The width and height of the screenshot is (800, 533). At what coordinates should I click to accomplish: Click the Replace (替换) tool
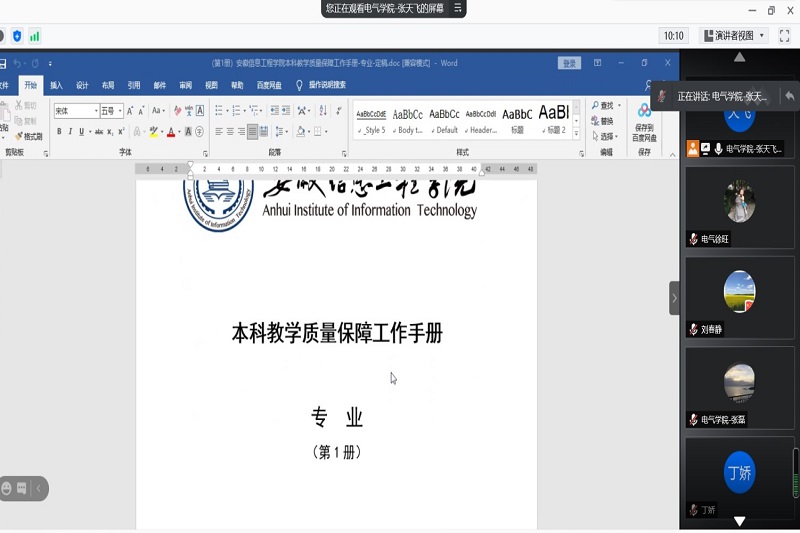click(602, 121)
